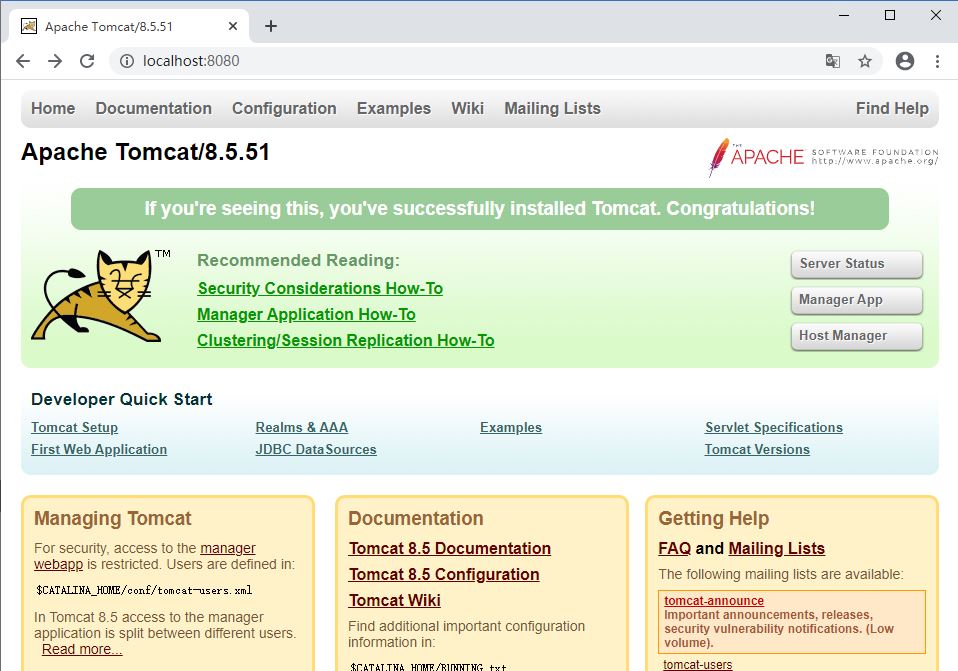Open the Manager App button
This screenshot has width=958, height=671.
(x=857, y=300)
